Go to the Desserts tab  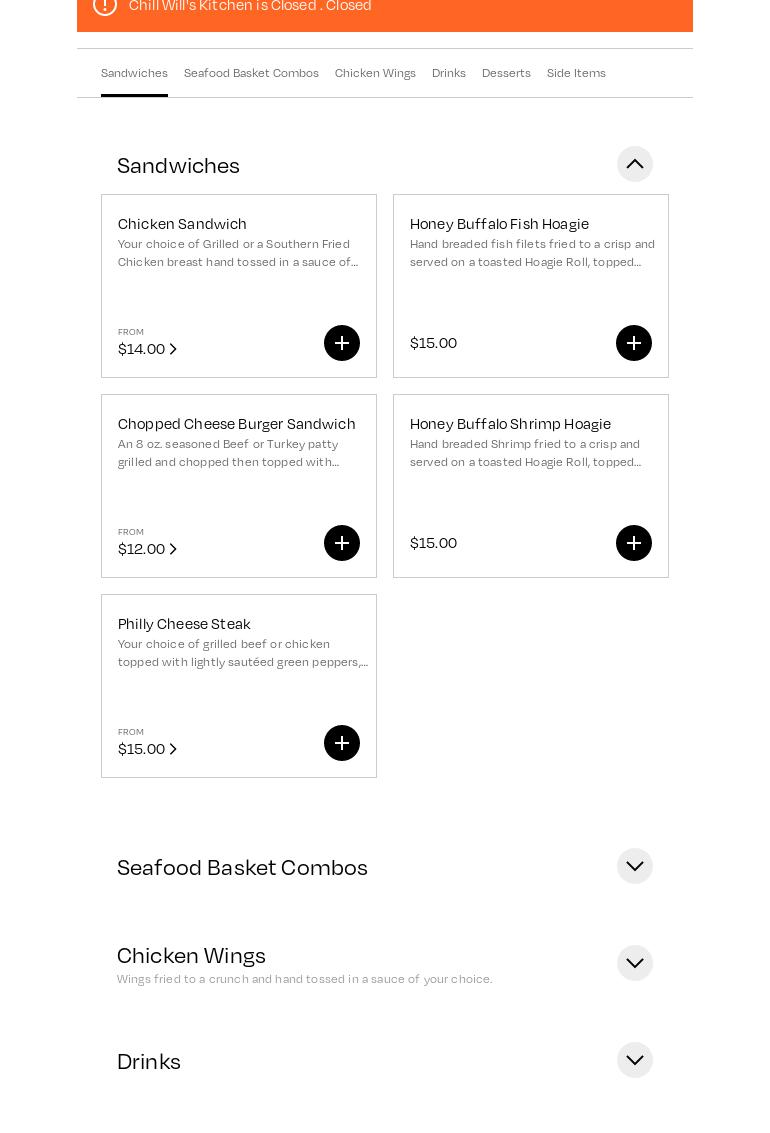tap(506, 73)
